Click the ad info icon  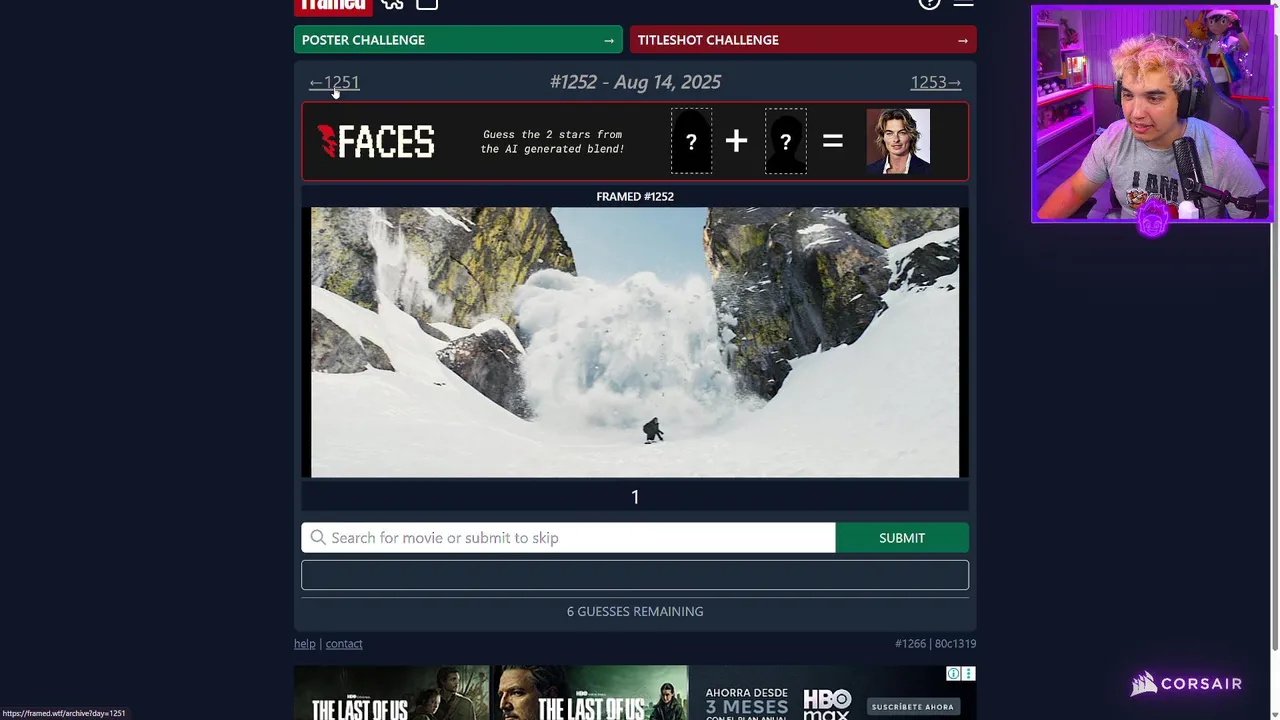coord(954,674)
